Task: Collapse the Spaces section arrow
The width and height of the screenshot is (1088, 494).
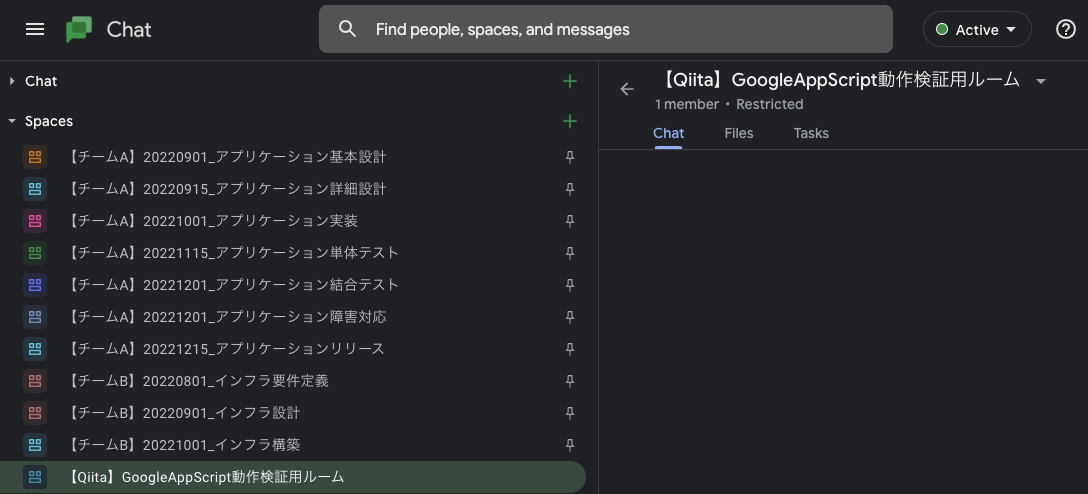Action: click(x=12, y=121)
